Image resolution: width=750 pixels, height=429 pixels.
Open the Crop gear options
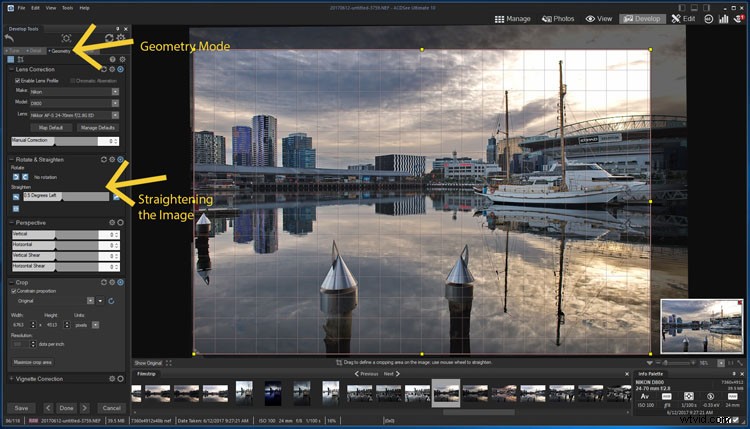(112, 282)
